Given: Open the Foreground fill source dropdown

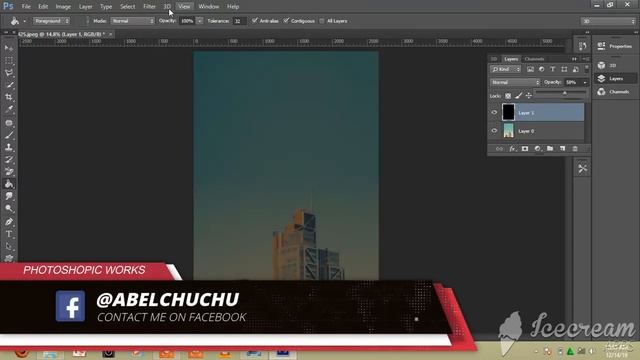Looking at the screenshot, I should point(51,21).
